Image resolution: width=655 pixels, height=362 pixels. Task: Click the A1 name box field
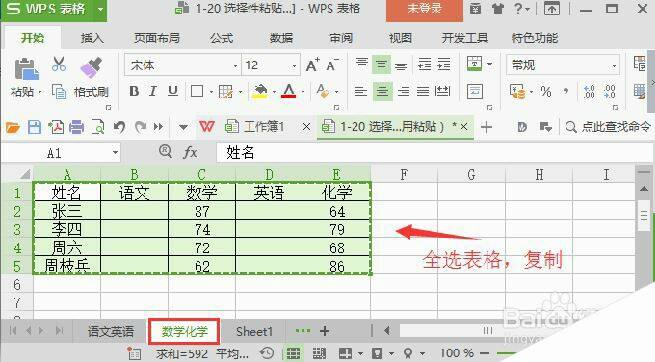coord(61,153)
